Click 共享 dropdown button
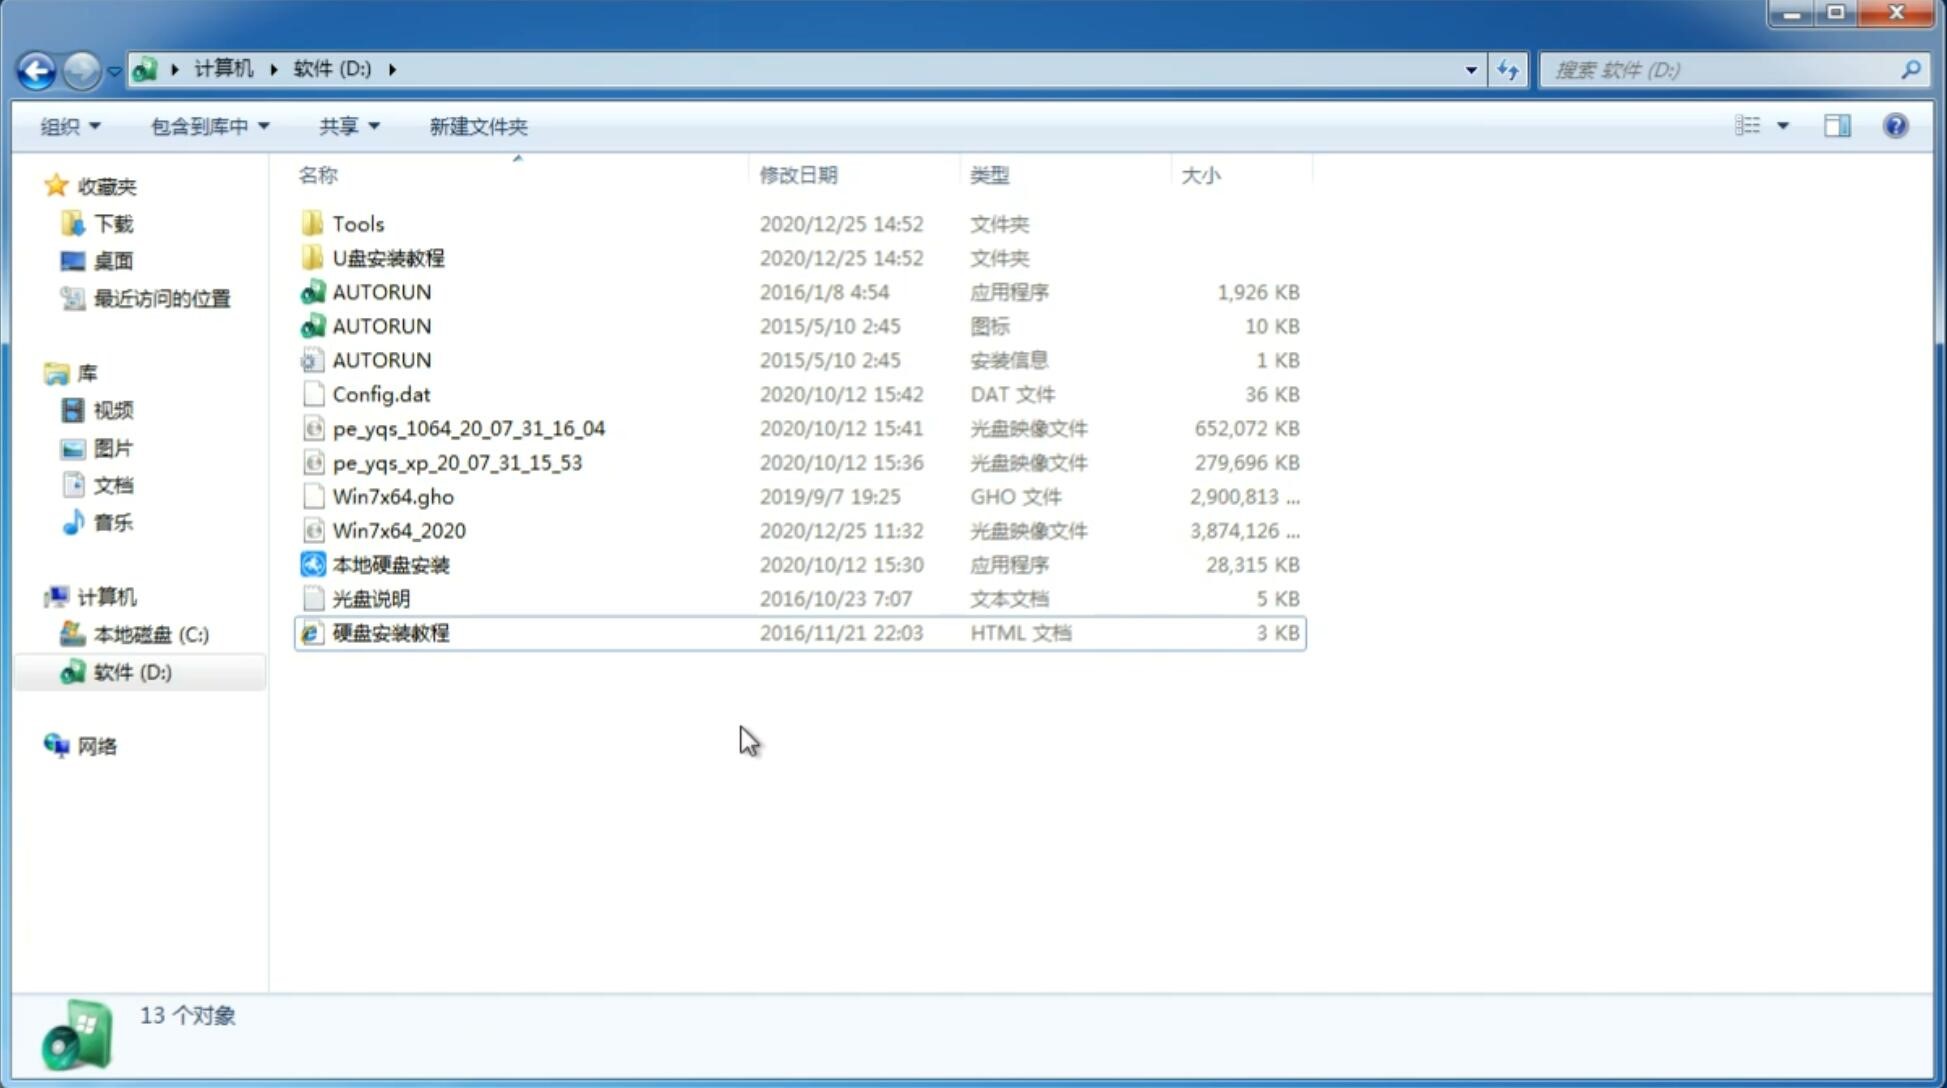The width and height of the screenshot is (1947, 1088). (x=345, y=124)
